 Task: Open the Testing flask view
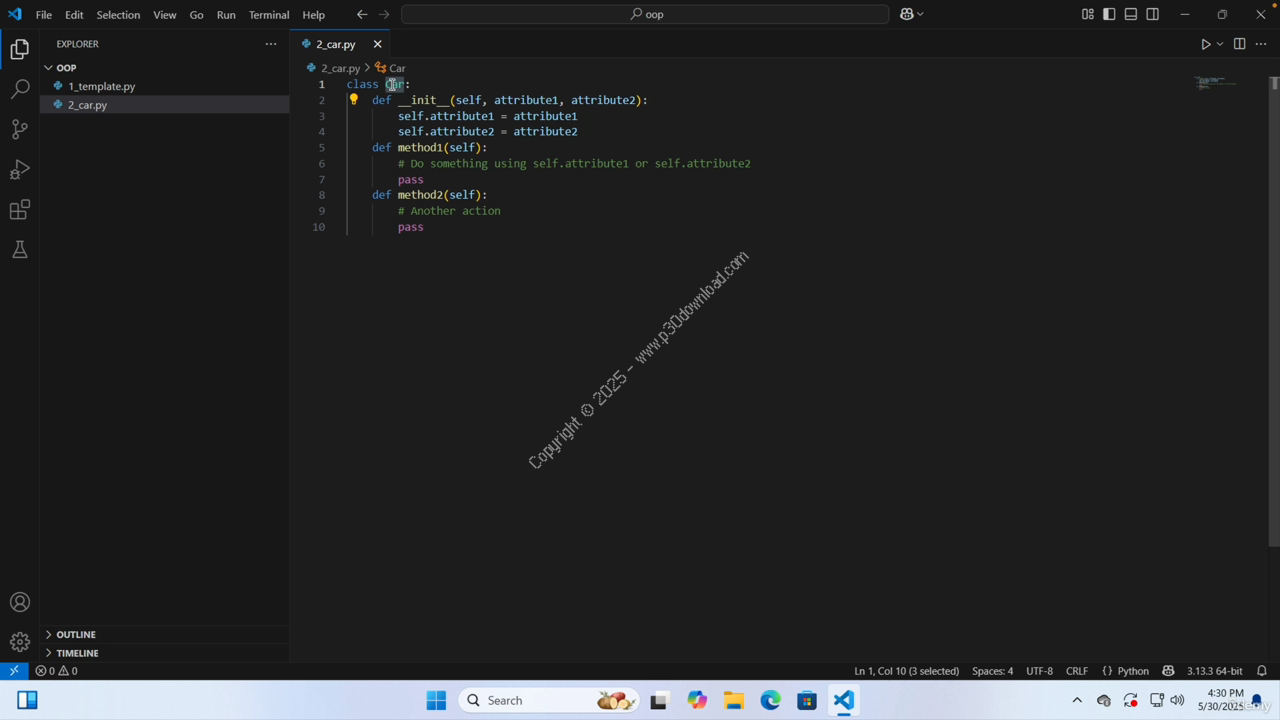[20, 249]
